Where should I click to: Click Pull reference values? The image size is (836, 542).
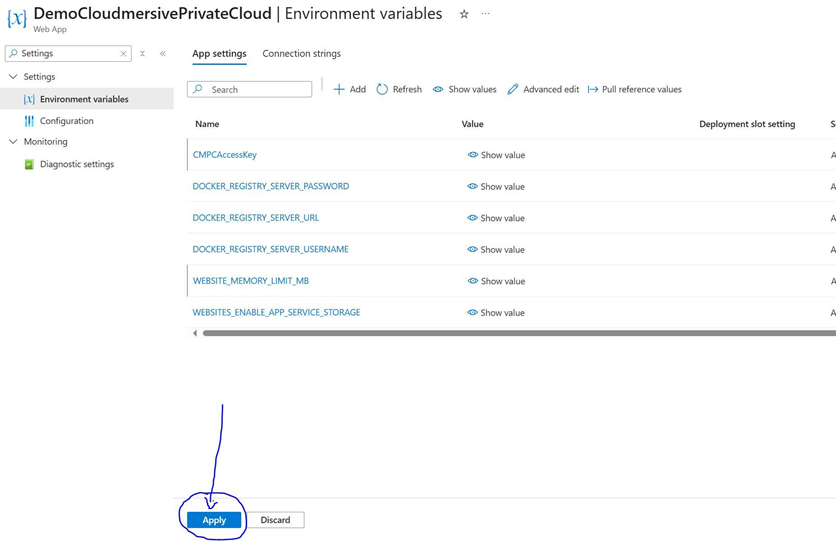(x=634, y=90)
